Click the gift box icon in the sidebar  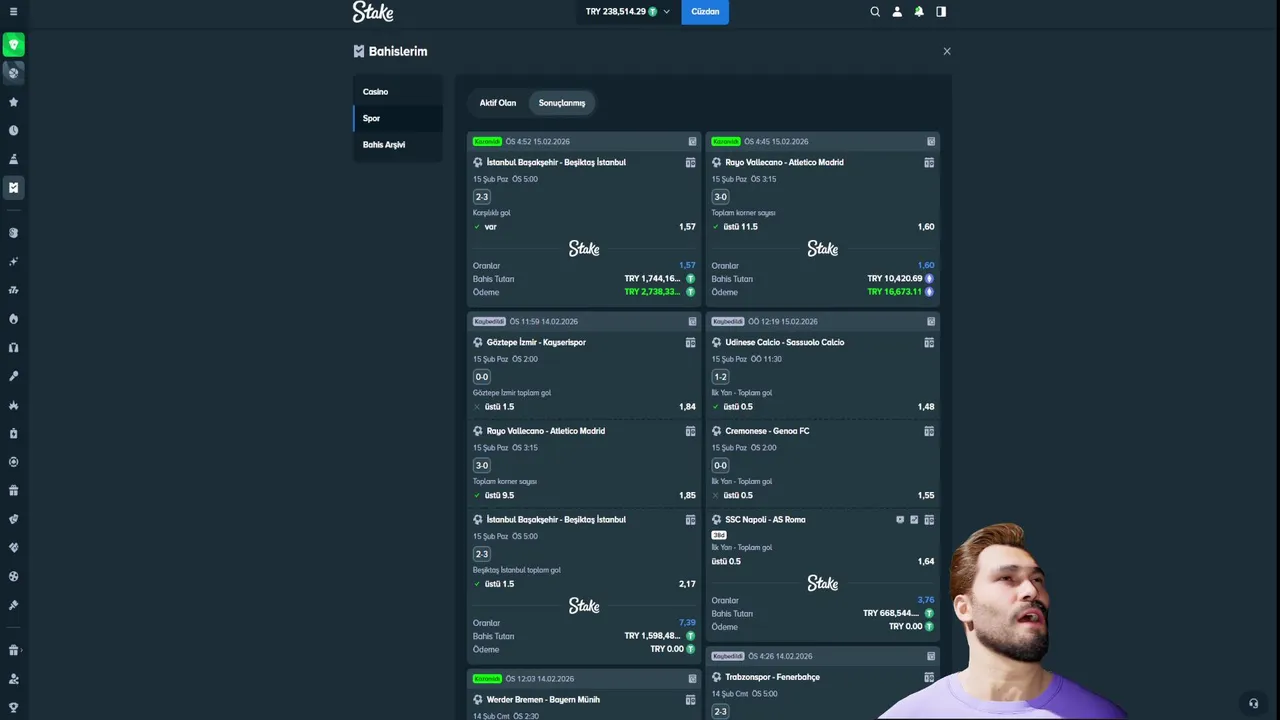pos(13,490)
